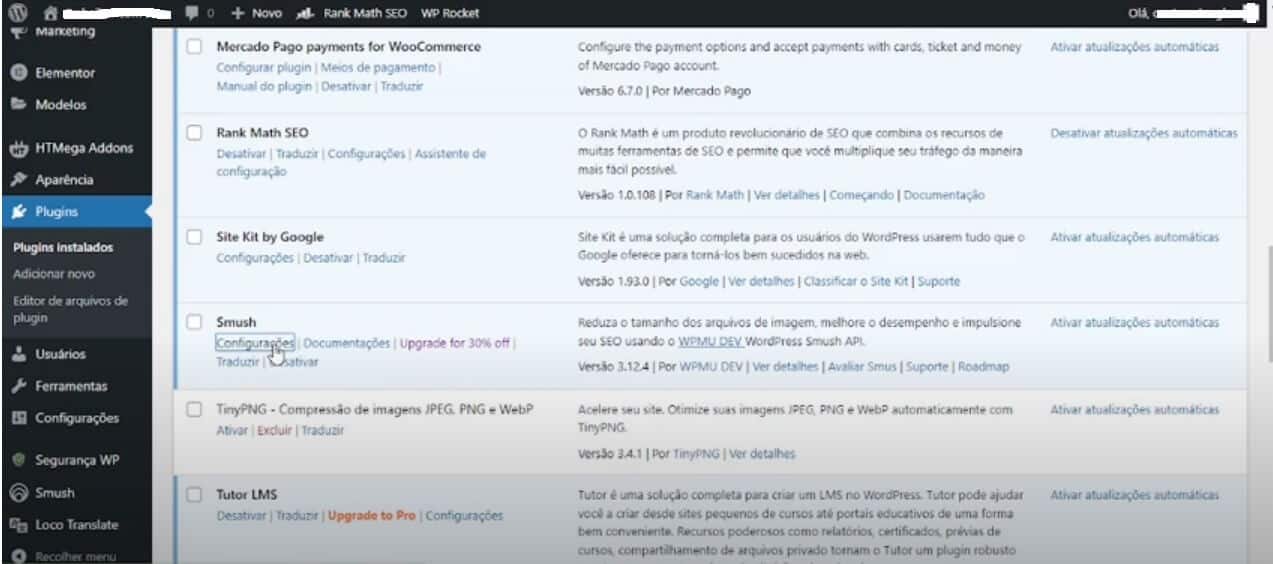Click the plus icon next to Novo
1273x564 pixels.
pyautogui.click(x=237, y=13)
